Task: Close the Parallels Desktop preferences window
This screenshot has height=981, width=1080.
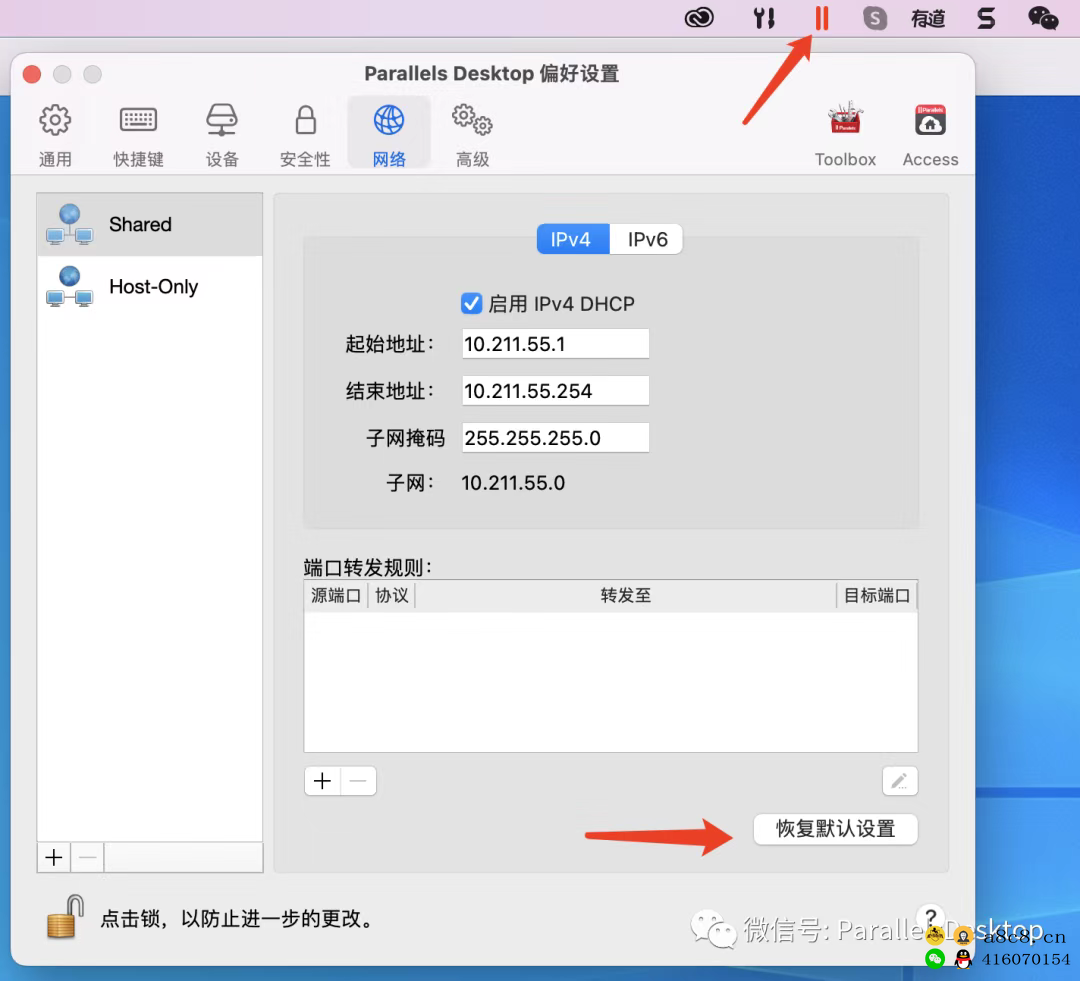Action: point(32,74)
